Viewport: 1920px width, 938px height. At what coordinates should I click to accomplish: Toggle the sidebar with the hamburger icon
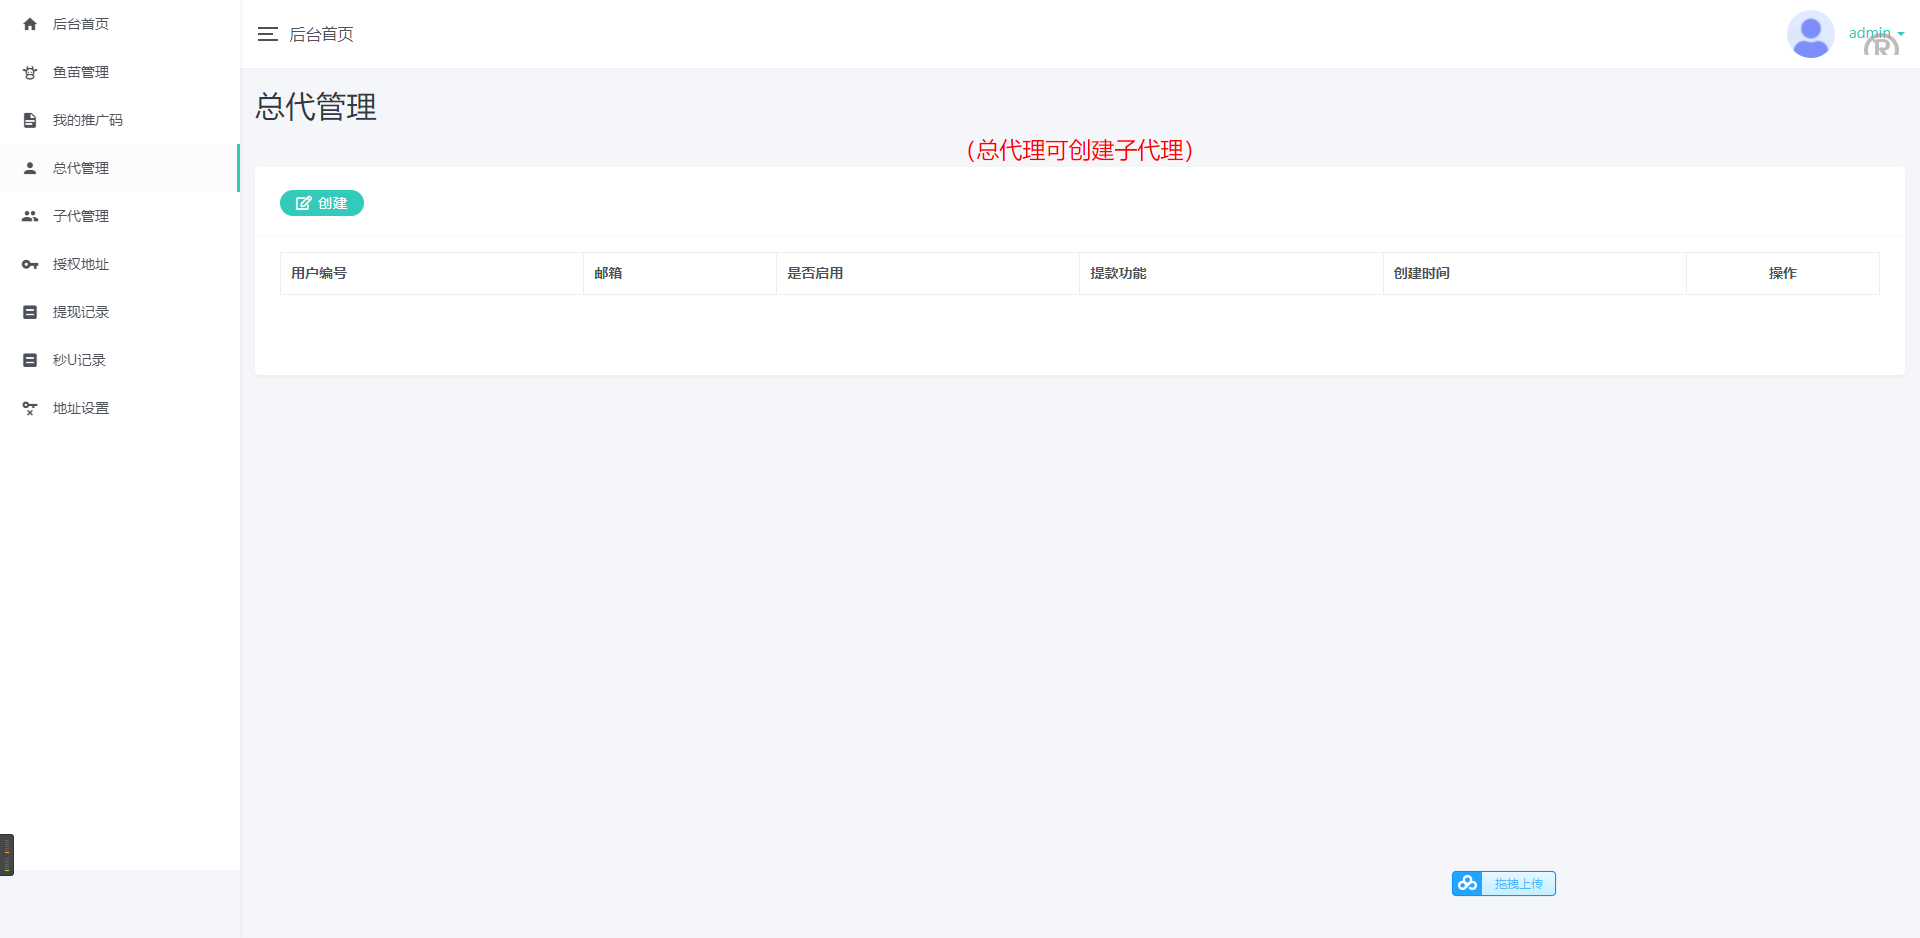click(267, 34)
